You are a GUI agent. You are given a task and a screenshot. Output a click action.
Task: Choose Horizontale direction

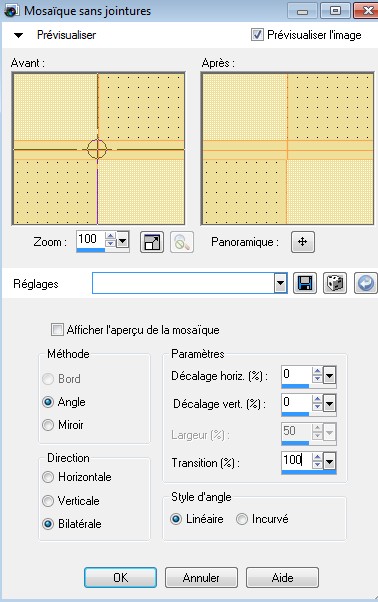tap(48, 477)
